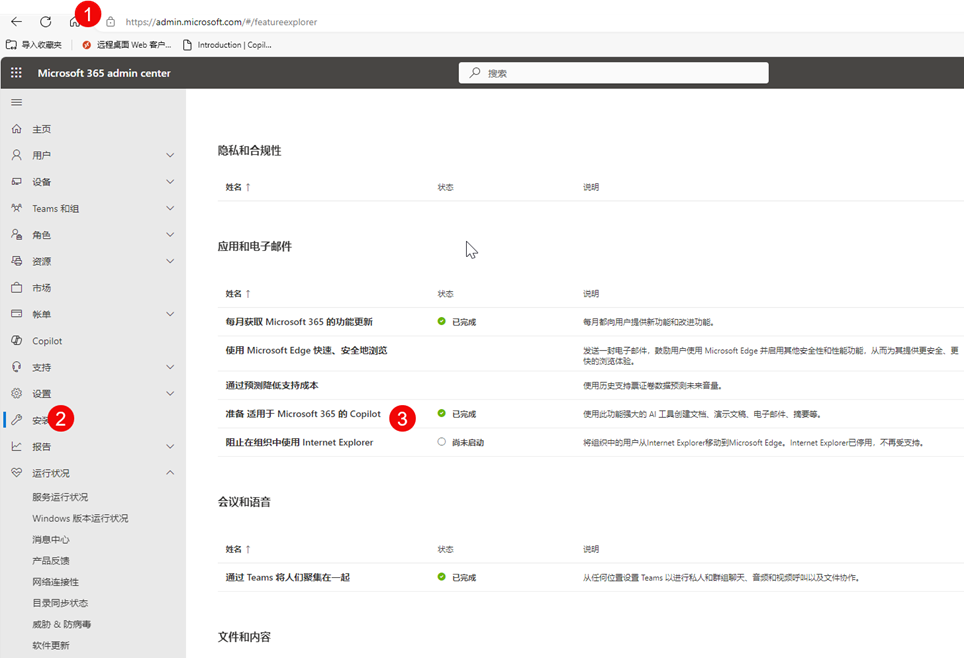Click the chart icon beside 报告

point(17,446)
